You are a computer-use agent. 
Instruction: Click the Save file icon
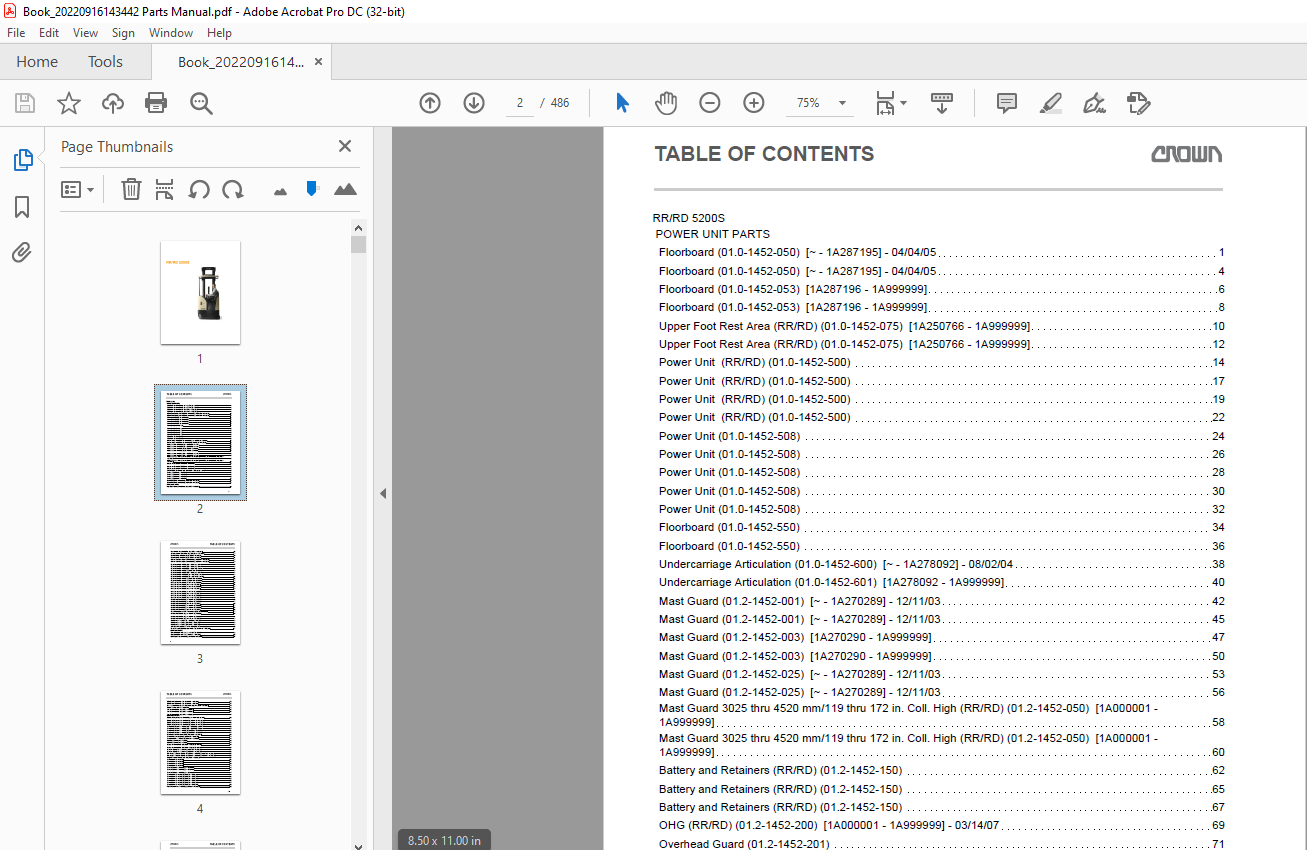point(24,103)
